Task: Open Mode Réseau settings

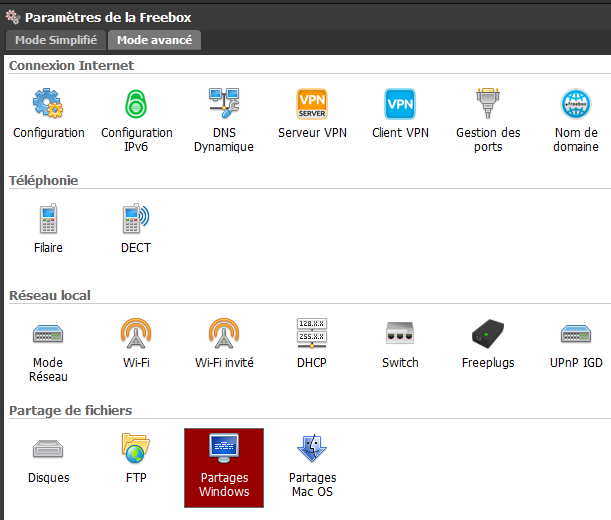Action: 48,334
